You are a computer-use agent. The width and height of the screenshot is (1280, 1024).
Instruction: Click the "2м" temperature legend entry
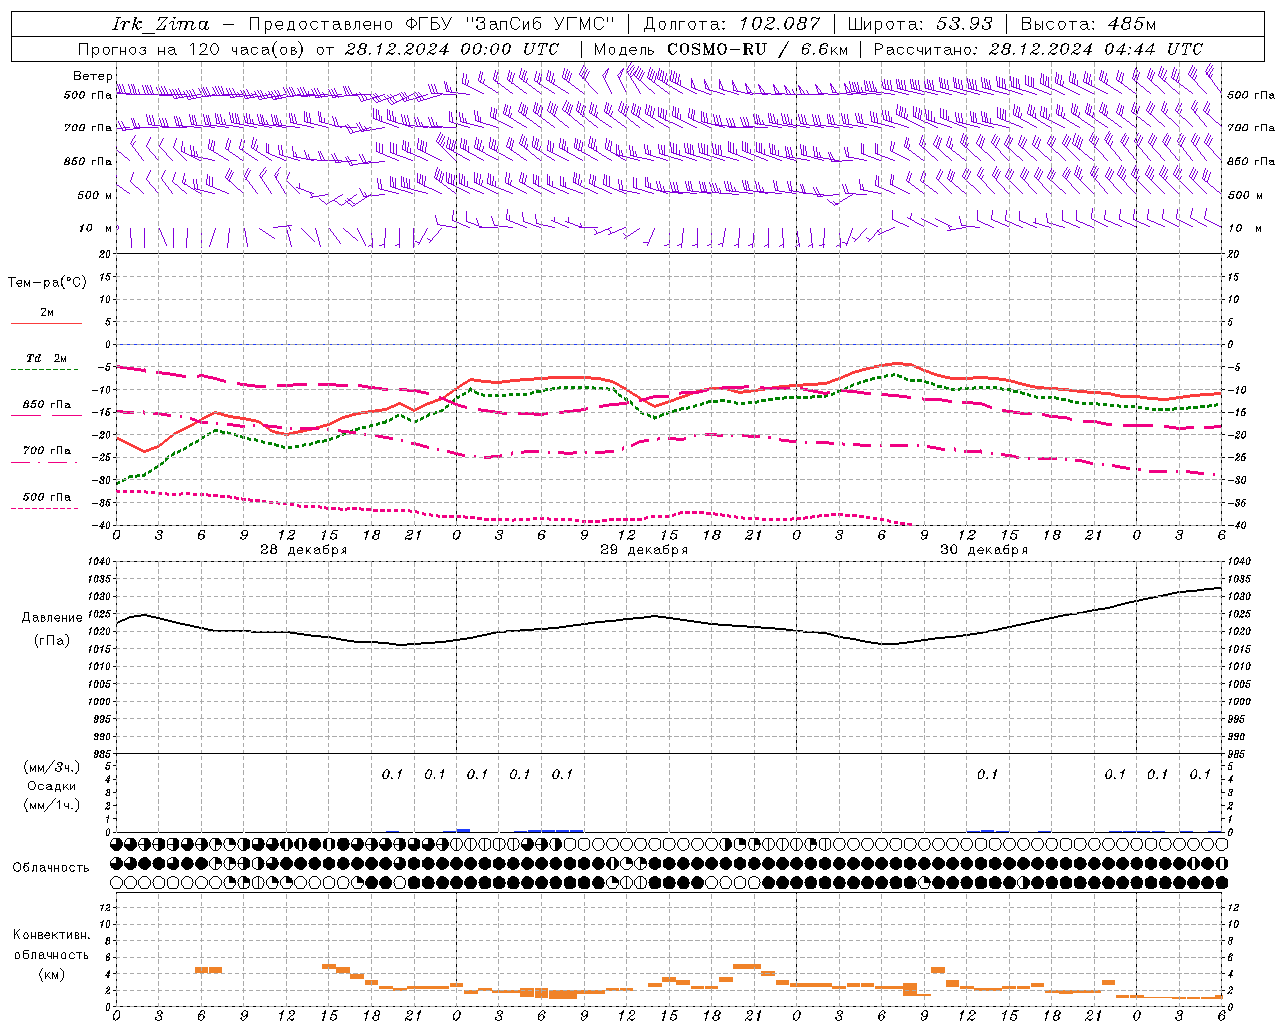pos(47,312)
